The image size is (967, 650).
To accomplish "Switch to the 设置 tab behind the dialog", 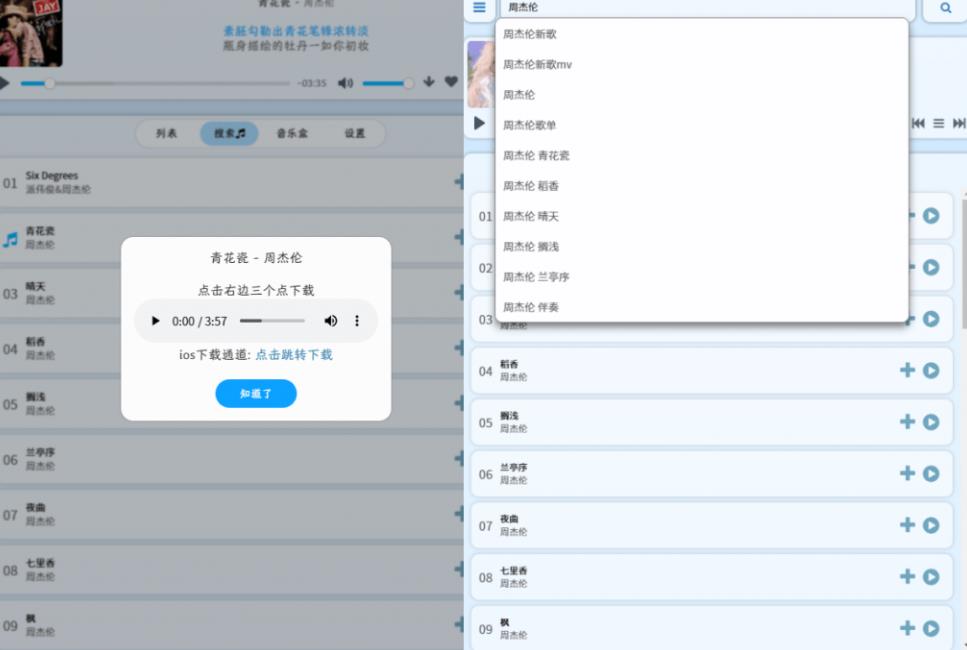I will click(x=355, y=133).
